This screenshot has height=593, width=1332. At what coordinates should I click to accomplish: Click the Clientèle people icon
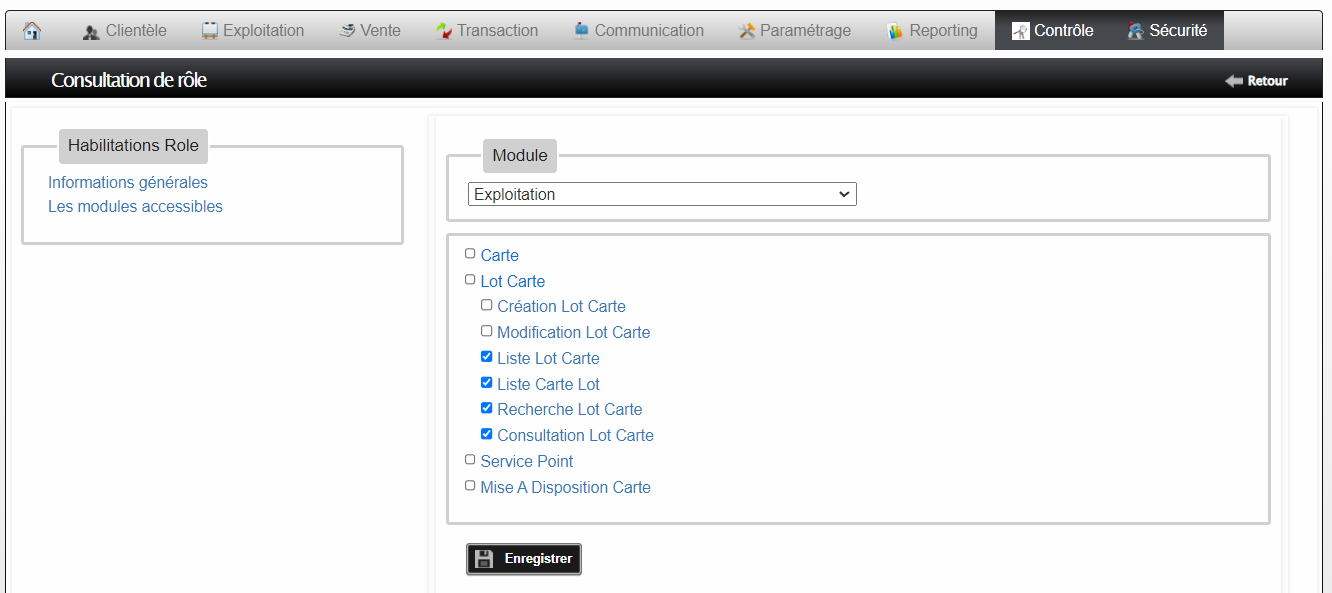(x=91, y=32)
